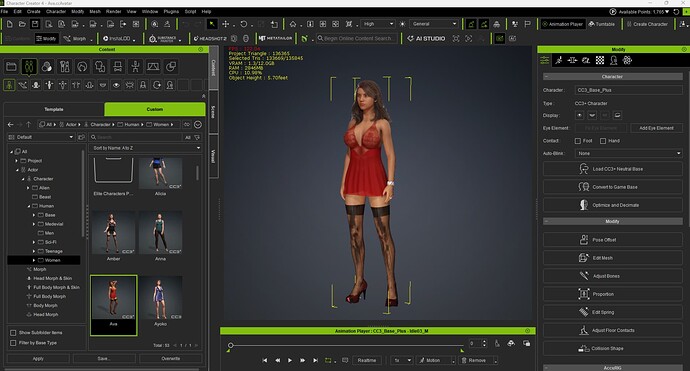Open Headshot 2 plugin

[x=210, y=39]
